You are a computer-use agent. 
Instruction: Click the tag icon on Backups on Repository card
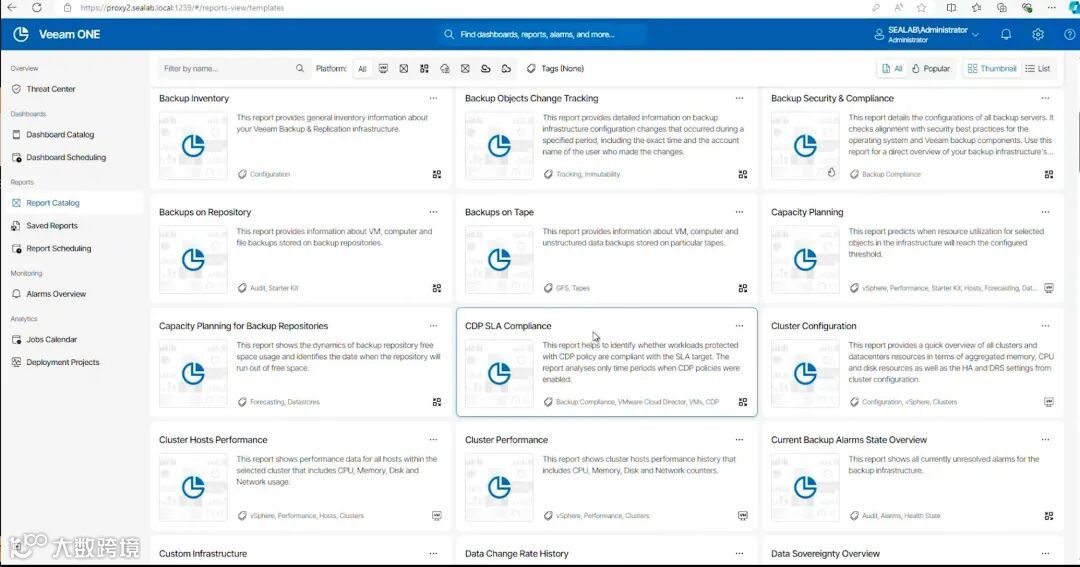point(242,288)
